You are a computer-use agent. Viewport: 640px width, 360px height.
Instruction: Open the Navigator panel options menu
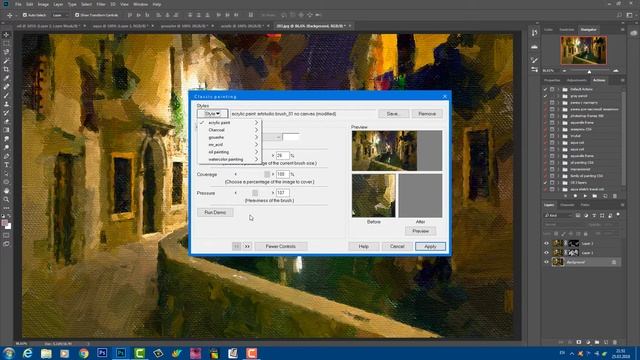click(x=622, y=30)
